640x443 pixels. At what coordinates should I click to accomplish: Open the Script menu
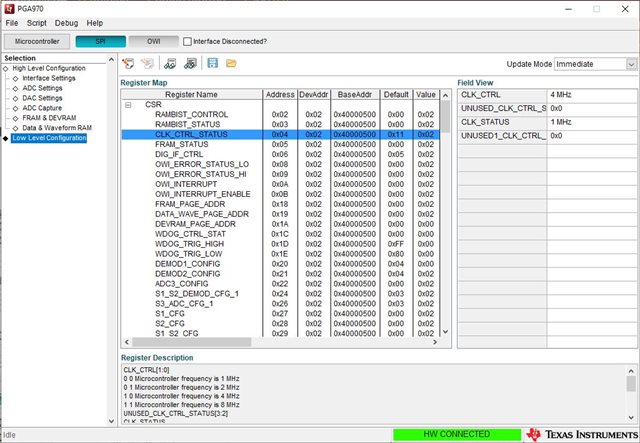[x=37, y=23]
